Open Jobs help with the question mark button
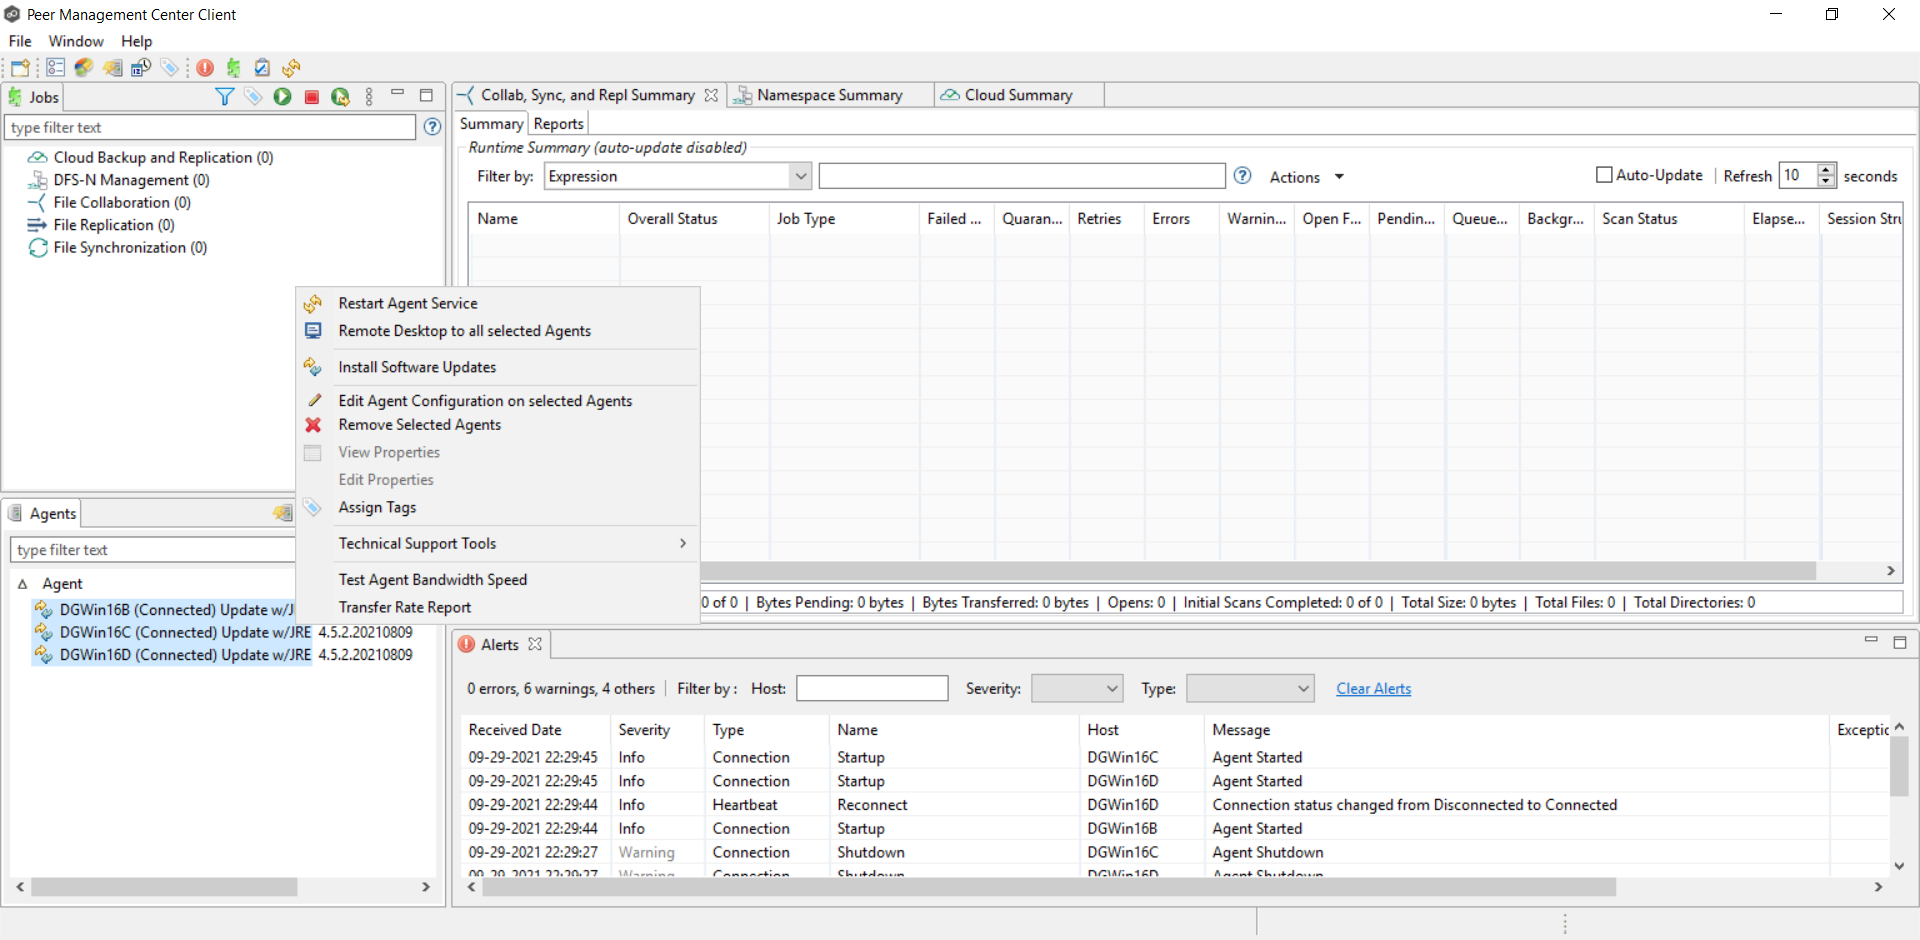 point(432,127)
